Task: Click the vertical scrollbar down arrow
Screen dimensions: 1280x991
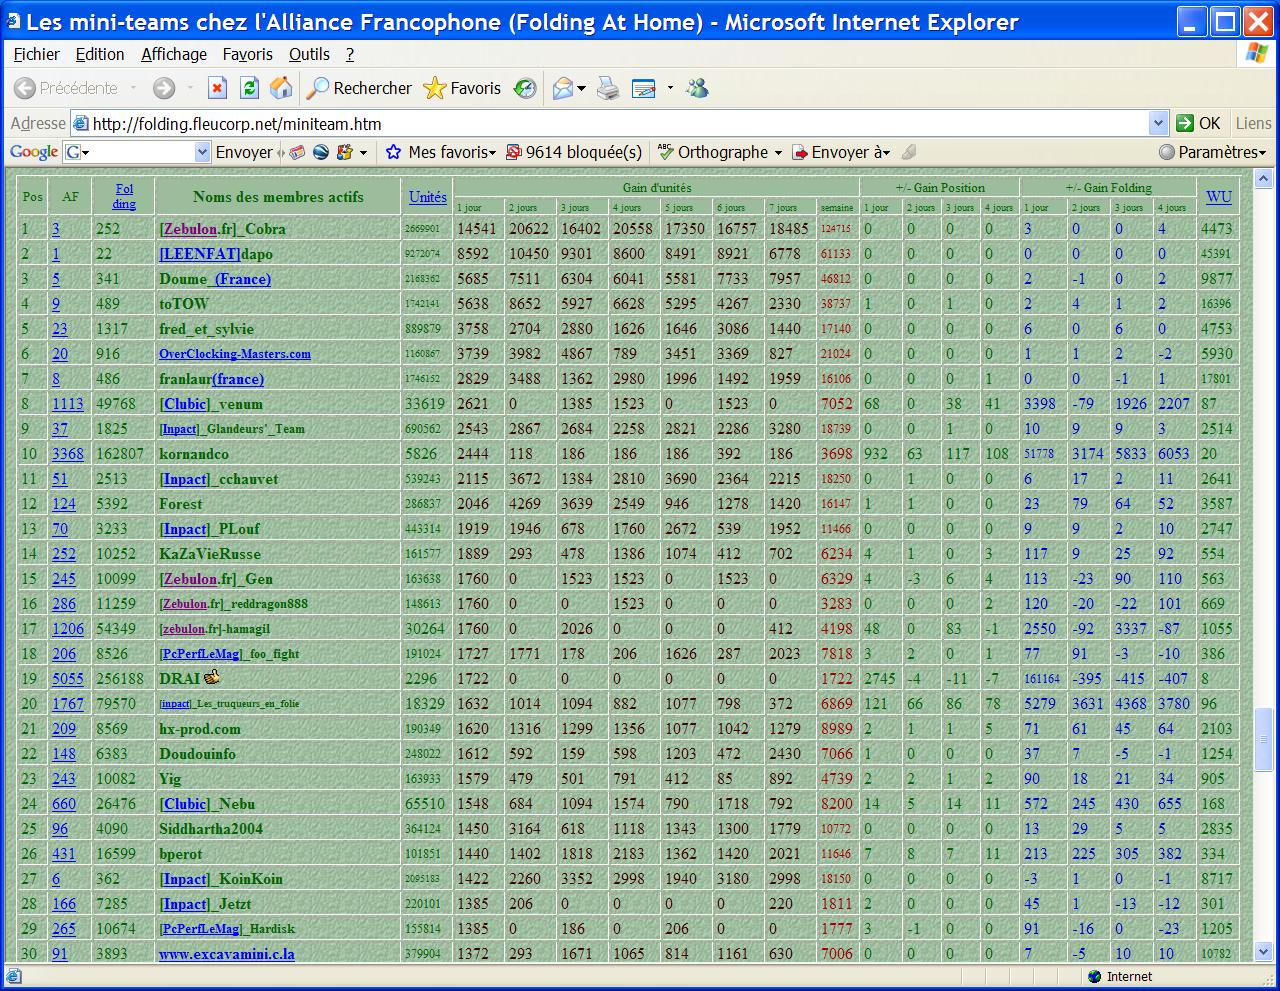Action: point(1263,952)
